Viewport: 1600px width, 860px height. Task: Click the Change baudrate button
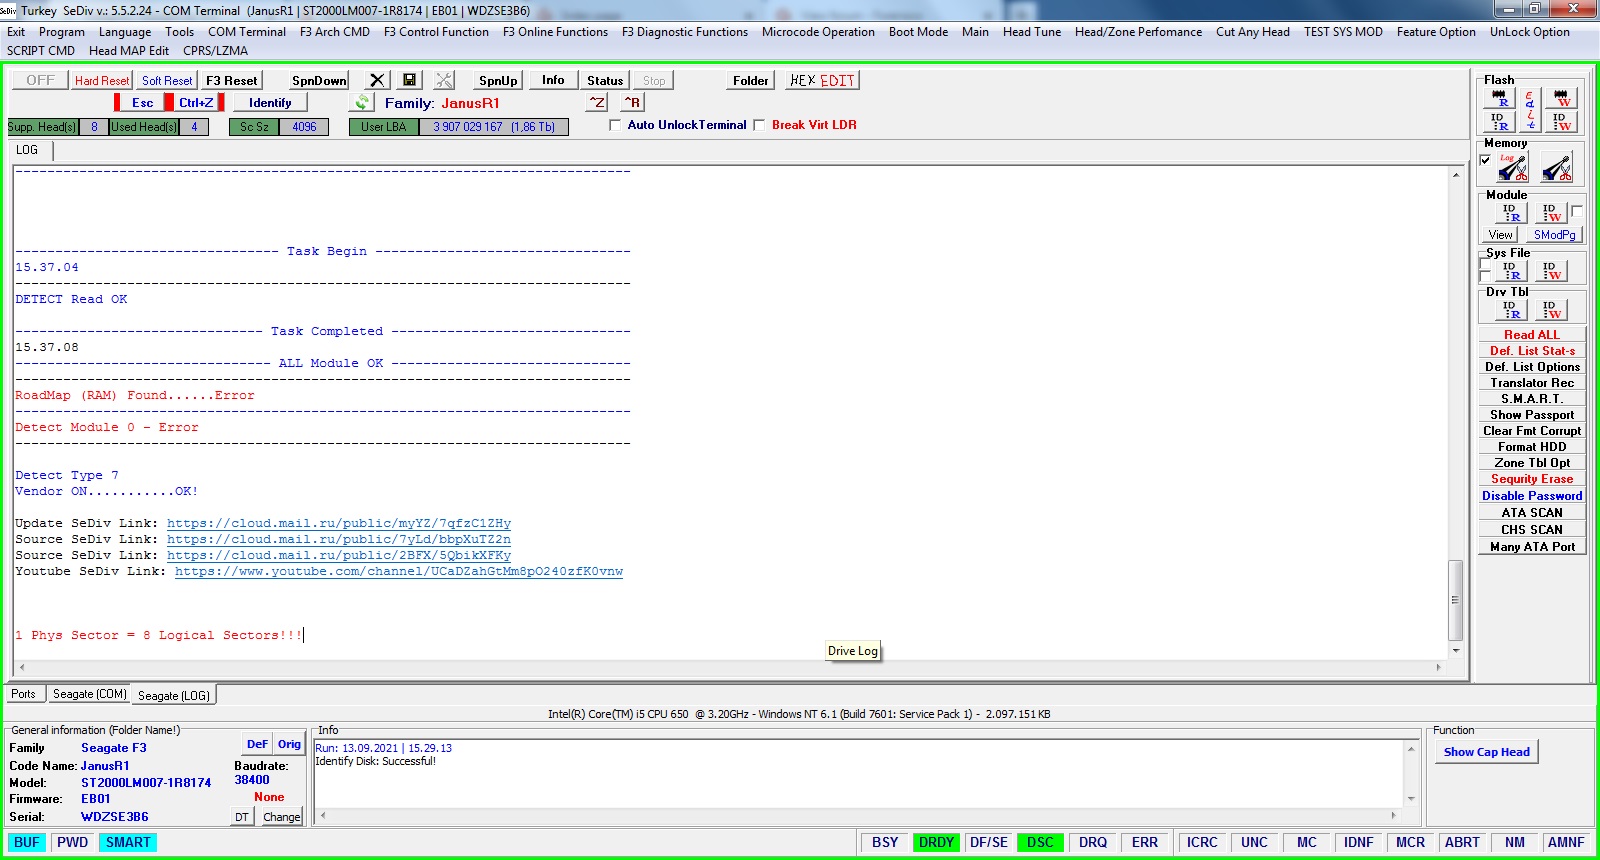tap(281, 817)
